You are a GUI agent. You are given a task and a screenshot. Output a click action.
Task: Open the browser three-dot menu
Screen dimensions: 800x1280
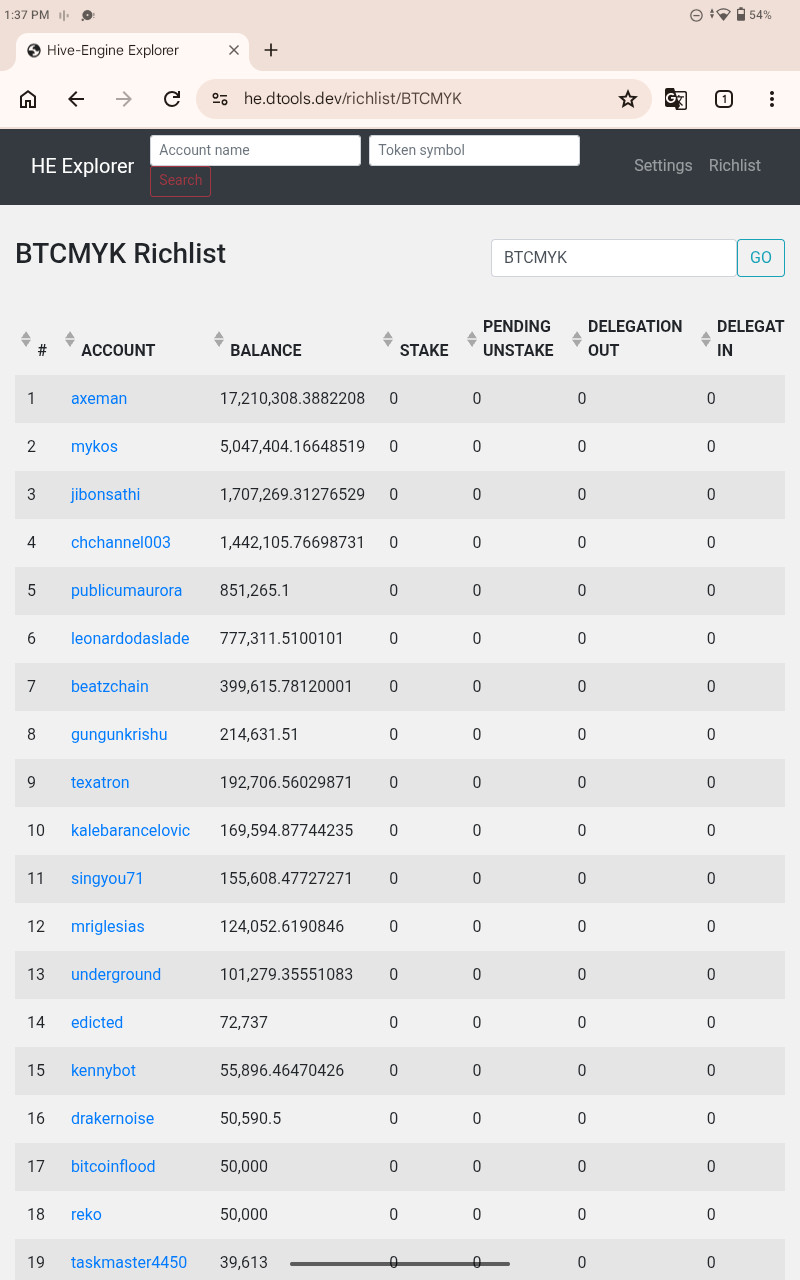772,99
